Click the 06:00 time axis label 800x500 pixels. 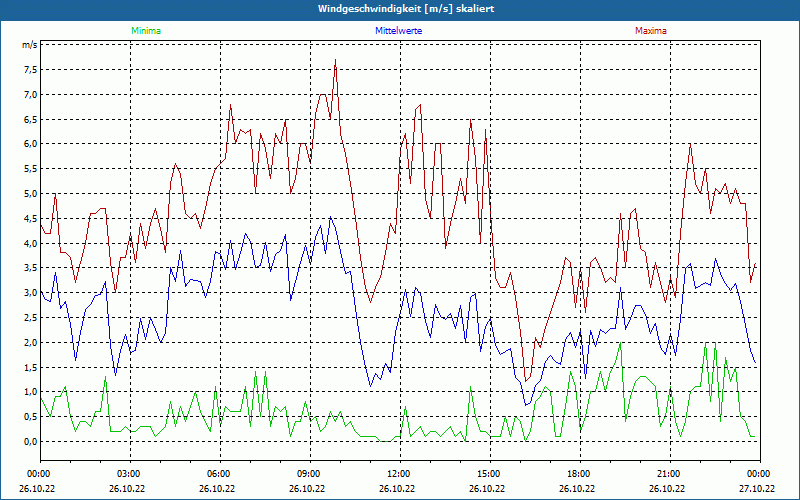(x=220, y=474)
